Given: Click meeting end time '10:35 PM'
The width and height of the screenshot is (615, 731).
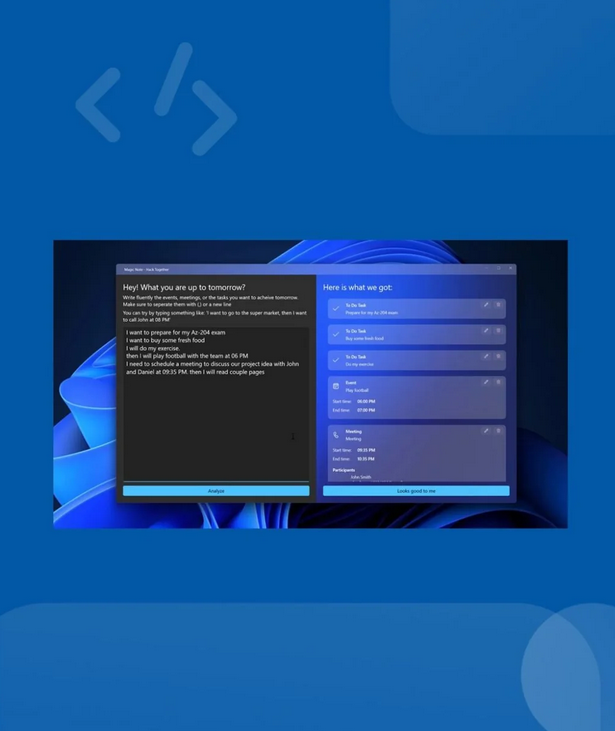Looking at the screenshot, I should [366, 459].
